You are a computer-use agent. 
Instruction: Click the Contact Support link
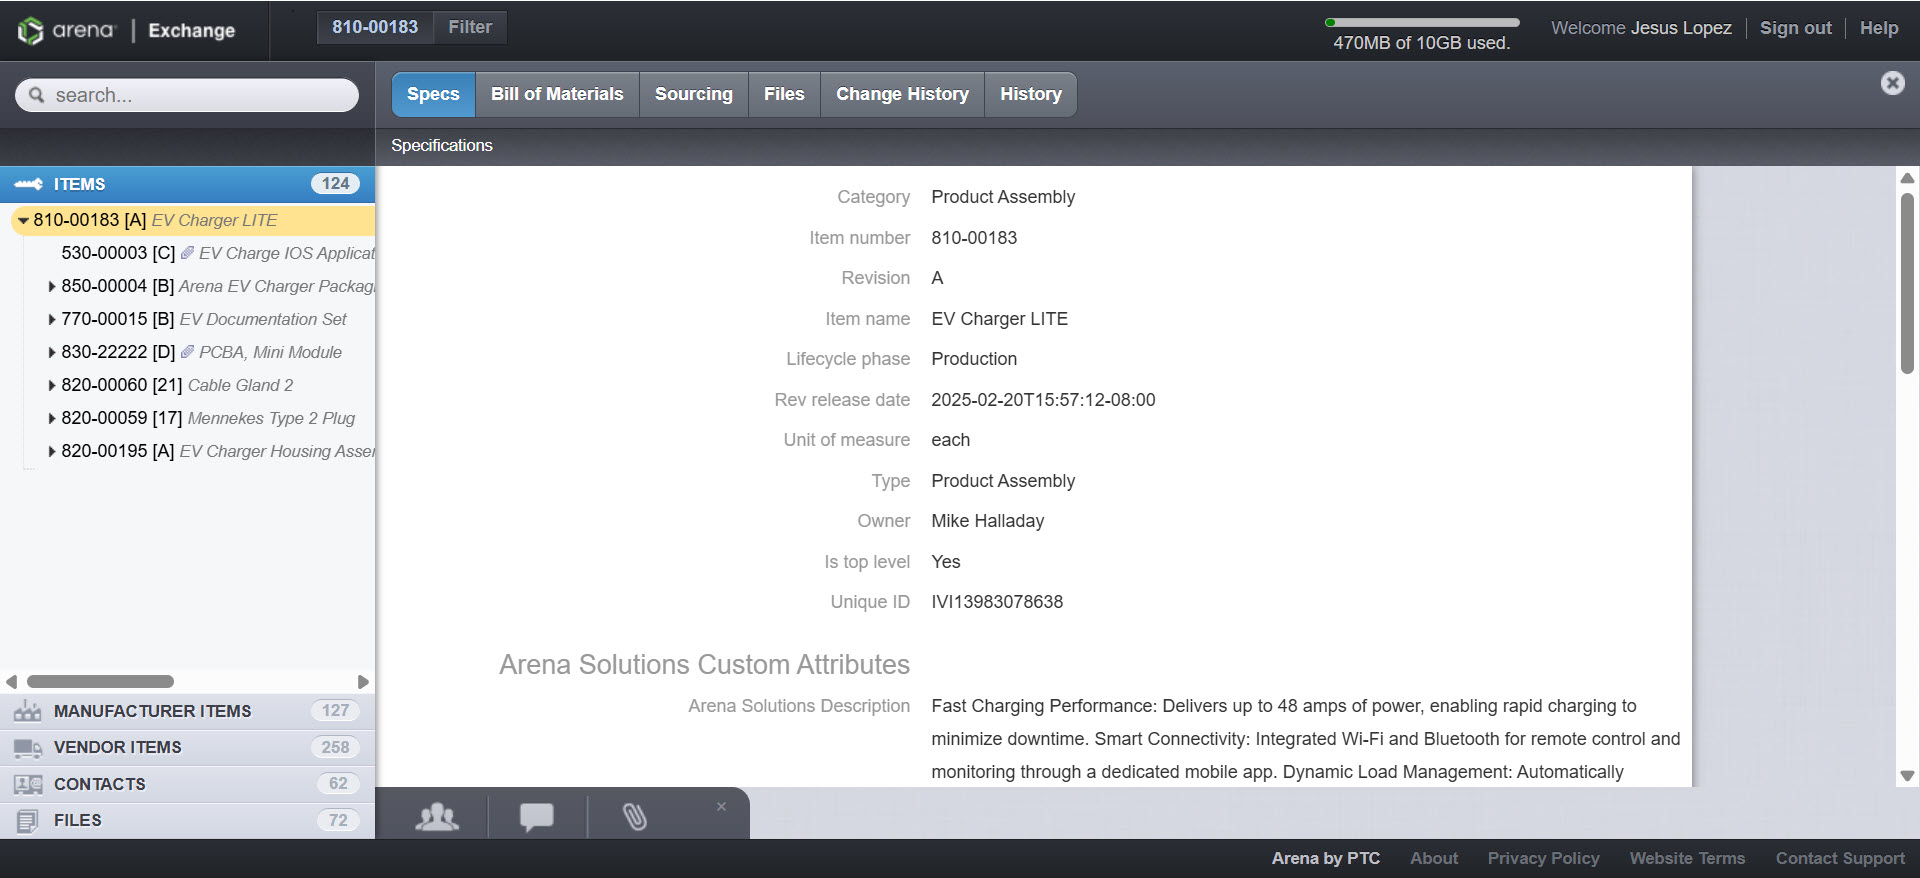pos(1840,858)
